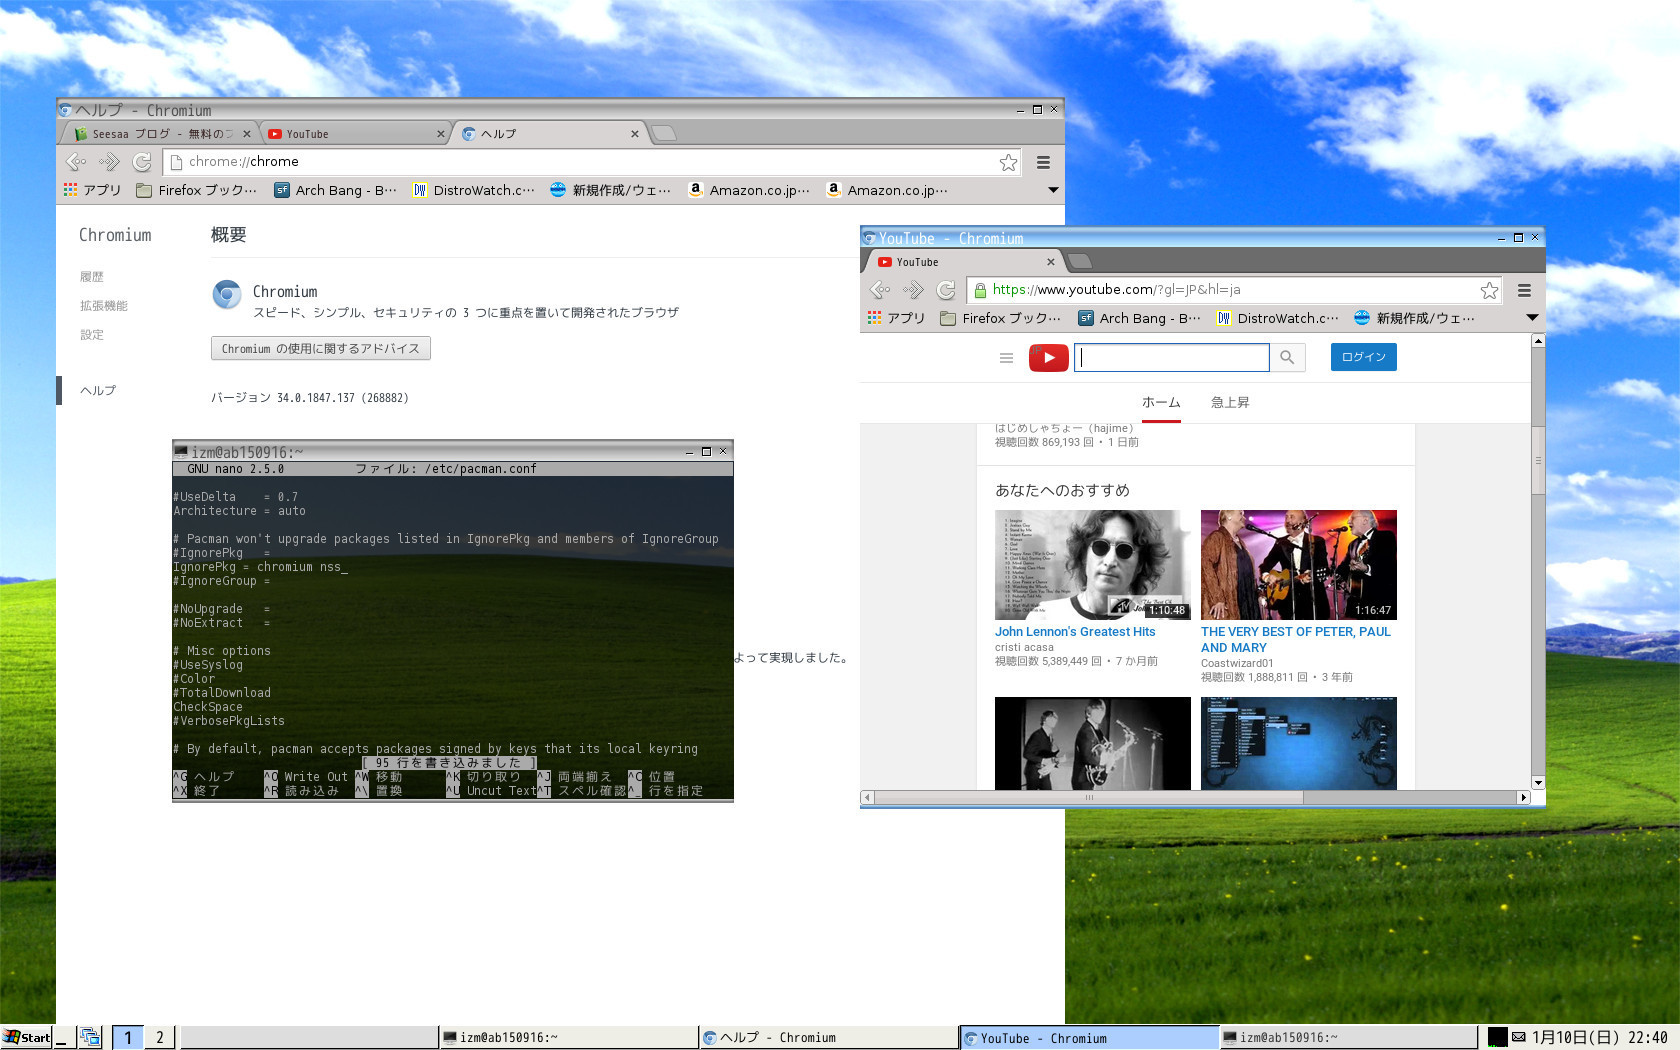Open first Amazon.co.jp bookmark in the ヘルプ window
The width and height of the screenshot is (1680, 1050).
point(749,190)
